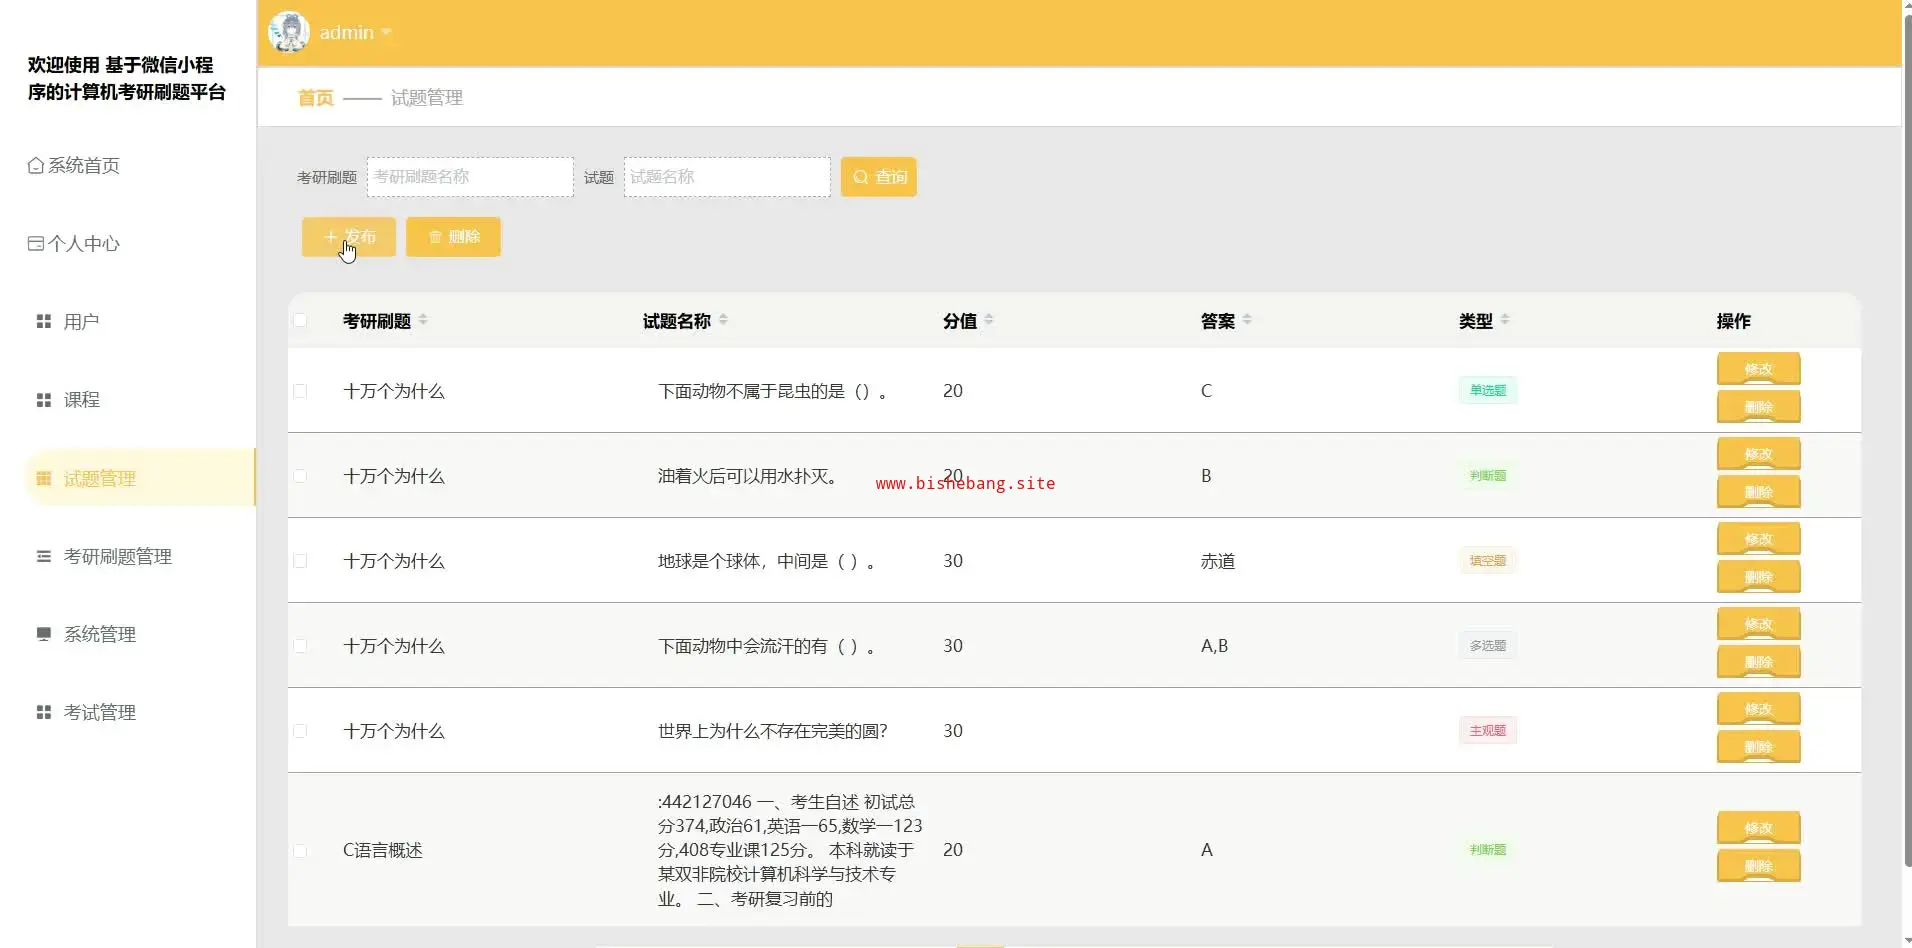Click the admin user avatar
Image resolution: width=1912 pixels, height=948 pixels.
[289, 32]
